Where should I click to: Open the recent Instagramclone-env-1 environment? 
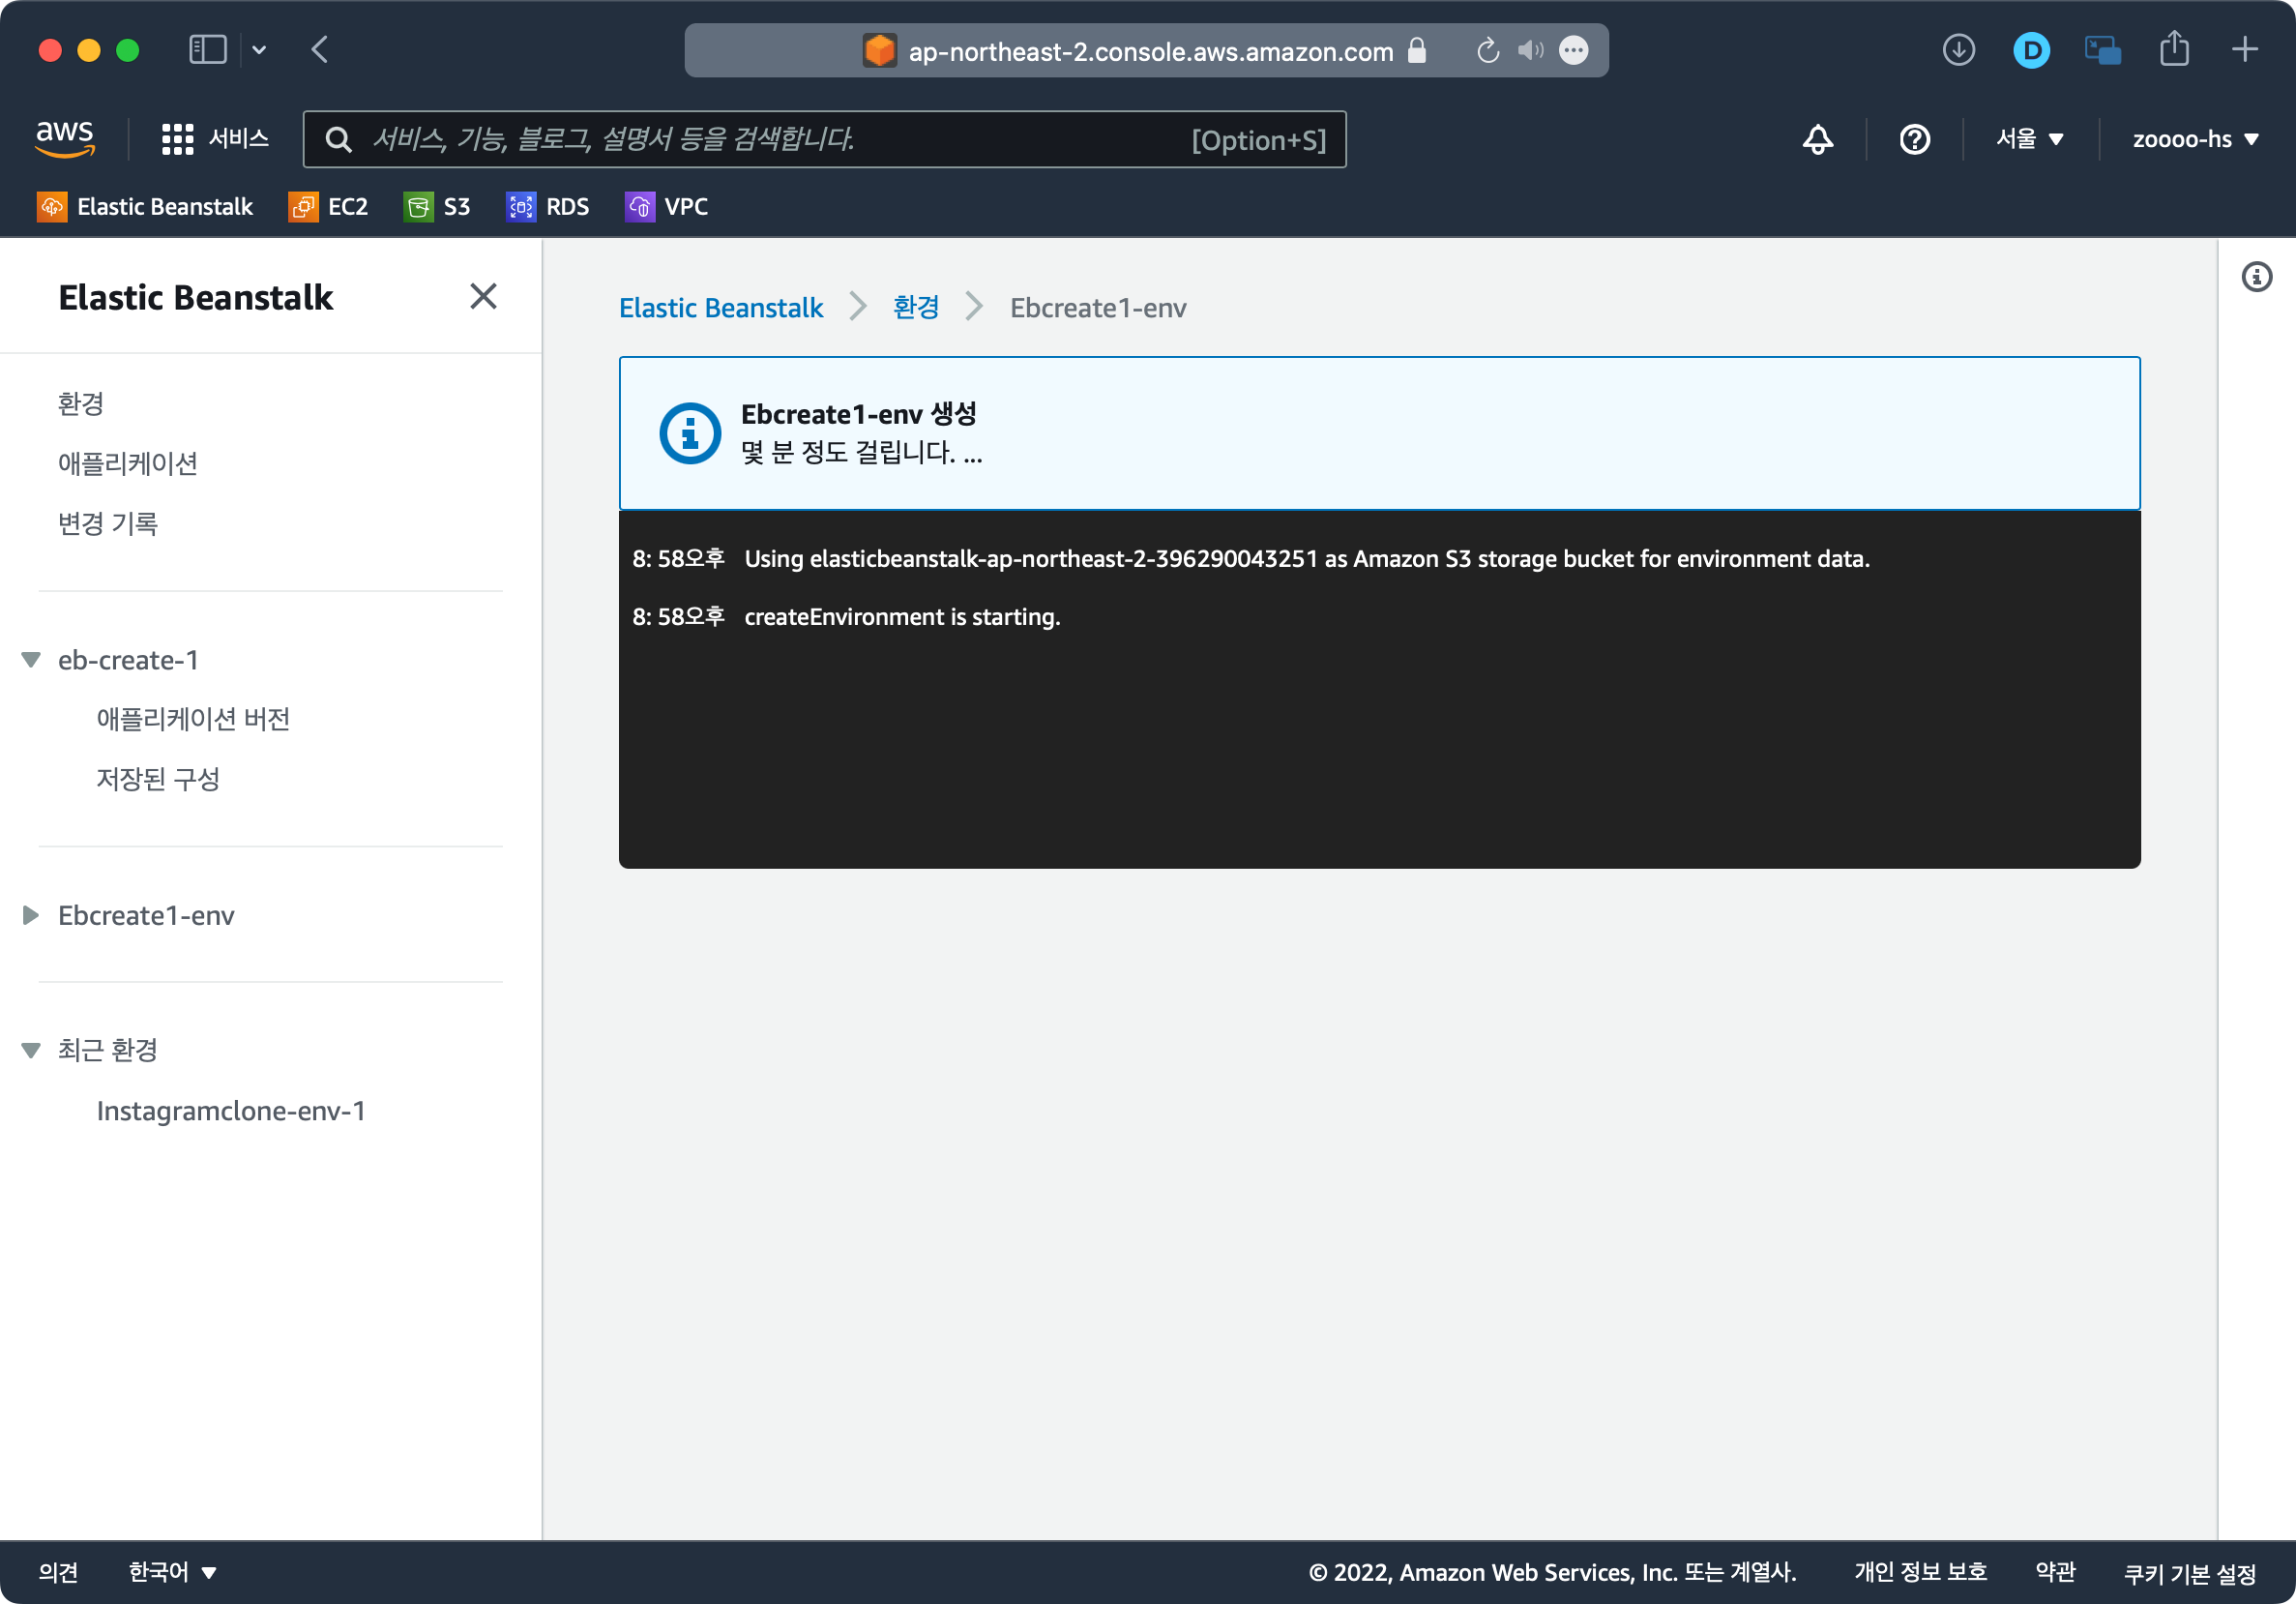(x=231, y=1111)
